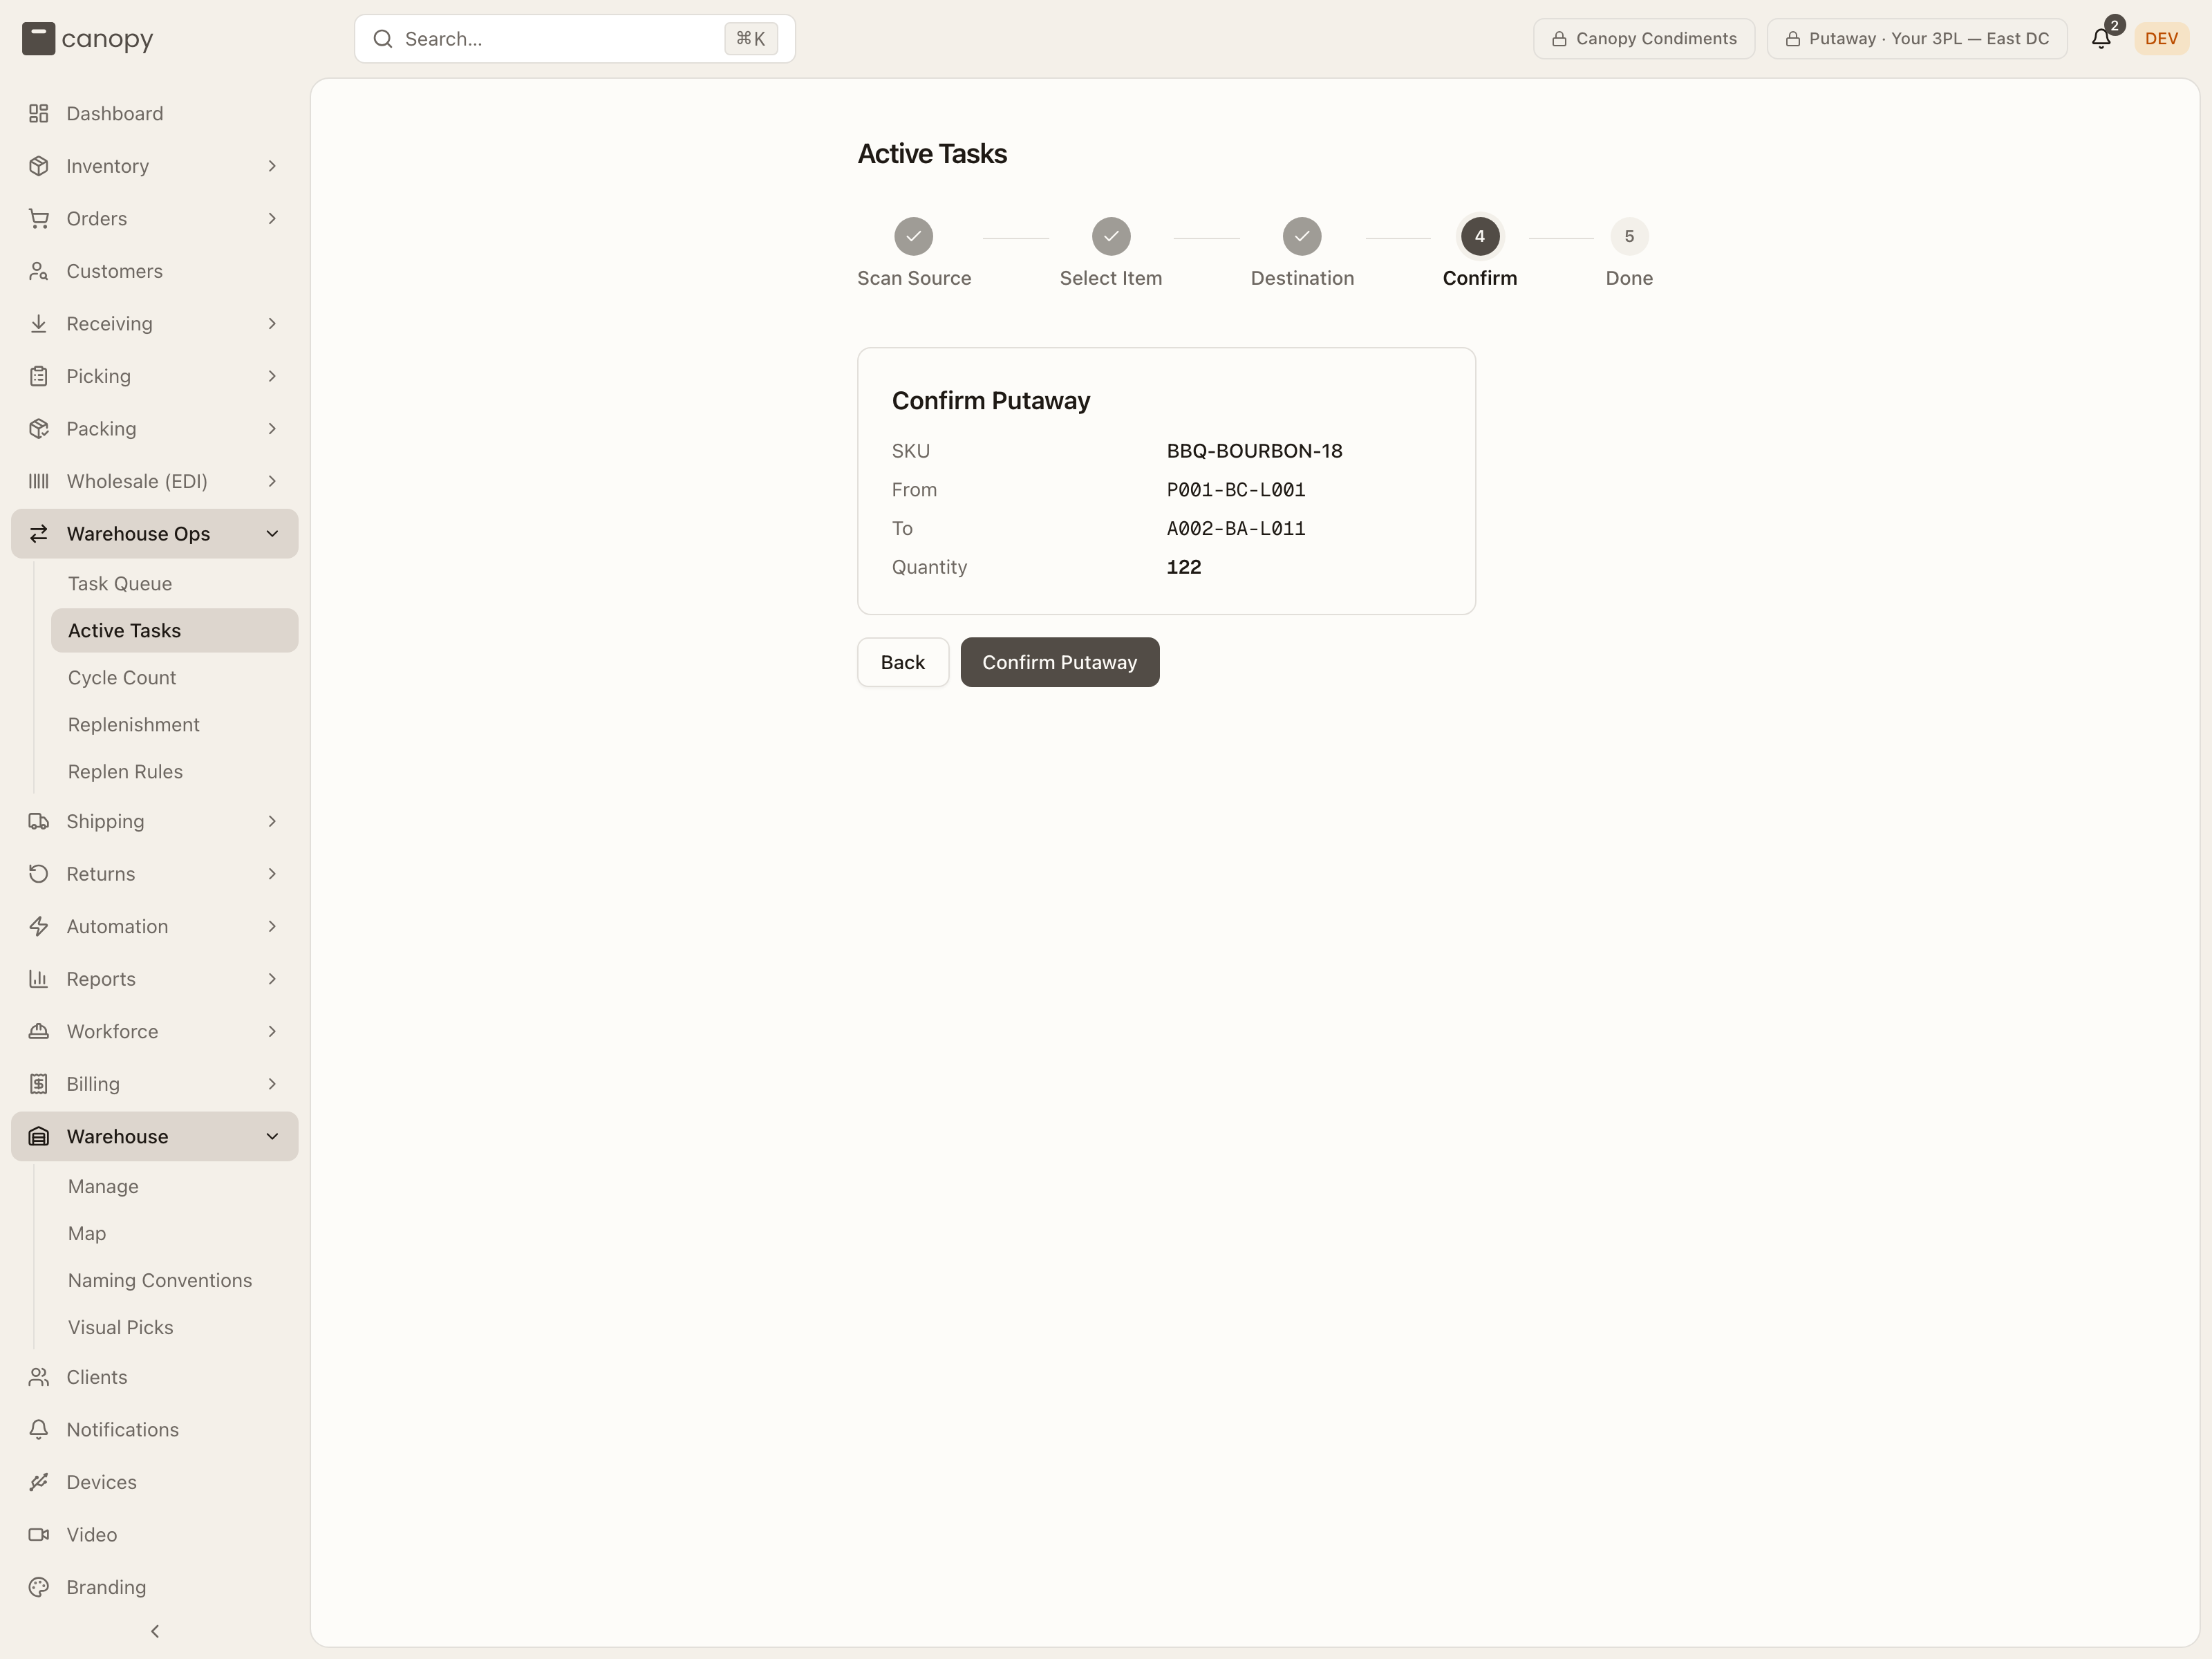Click the Devices plug icon
Viewport: 2212px width, 1659px height.
pyautogui.click(x=38, y=1482)
